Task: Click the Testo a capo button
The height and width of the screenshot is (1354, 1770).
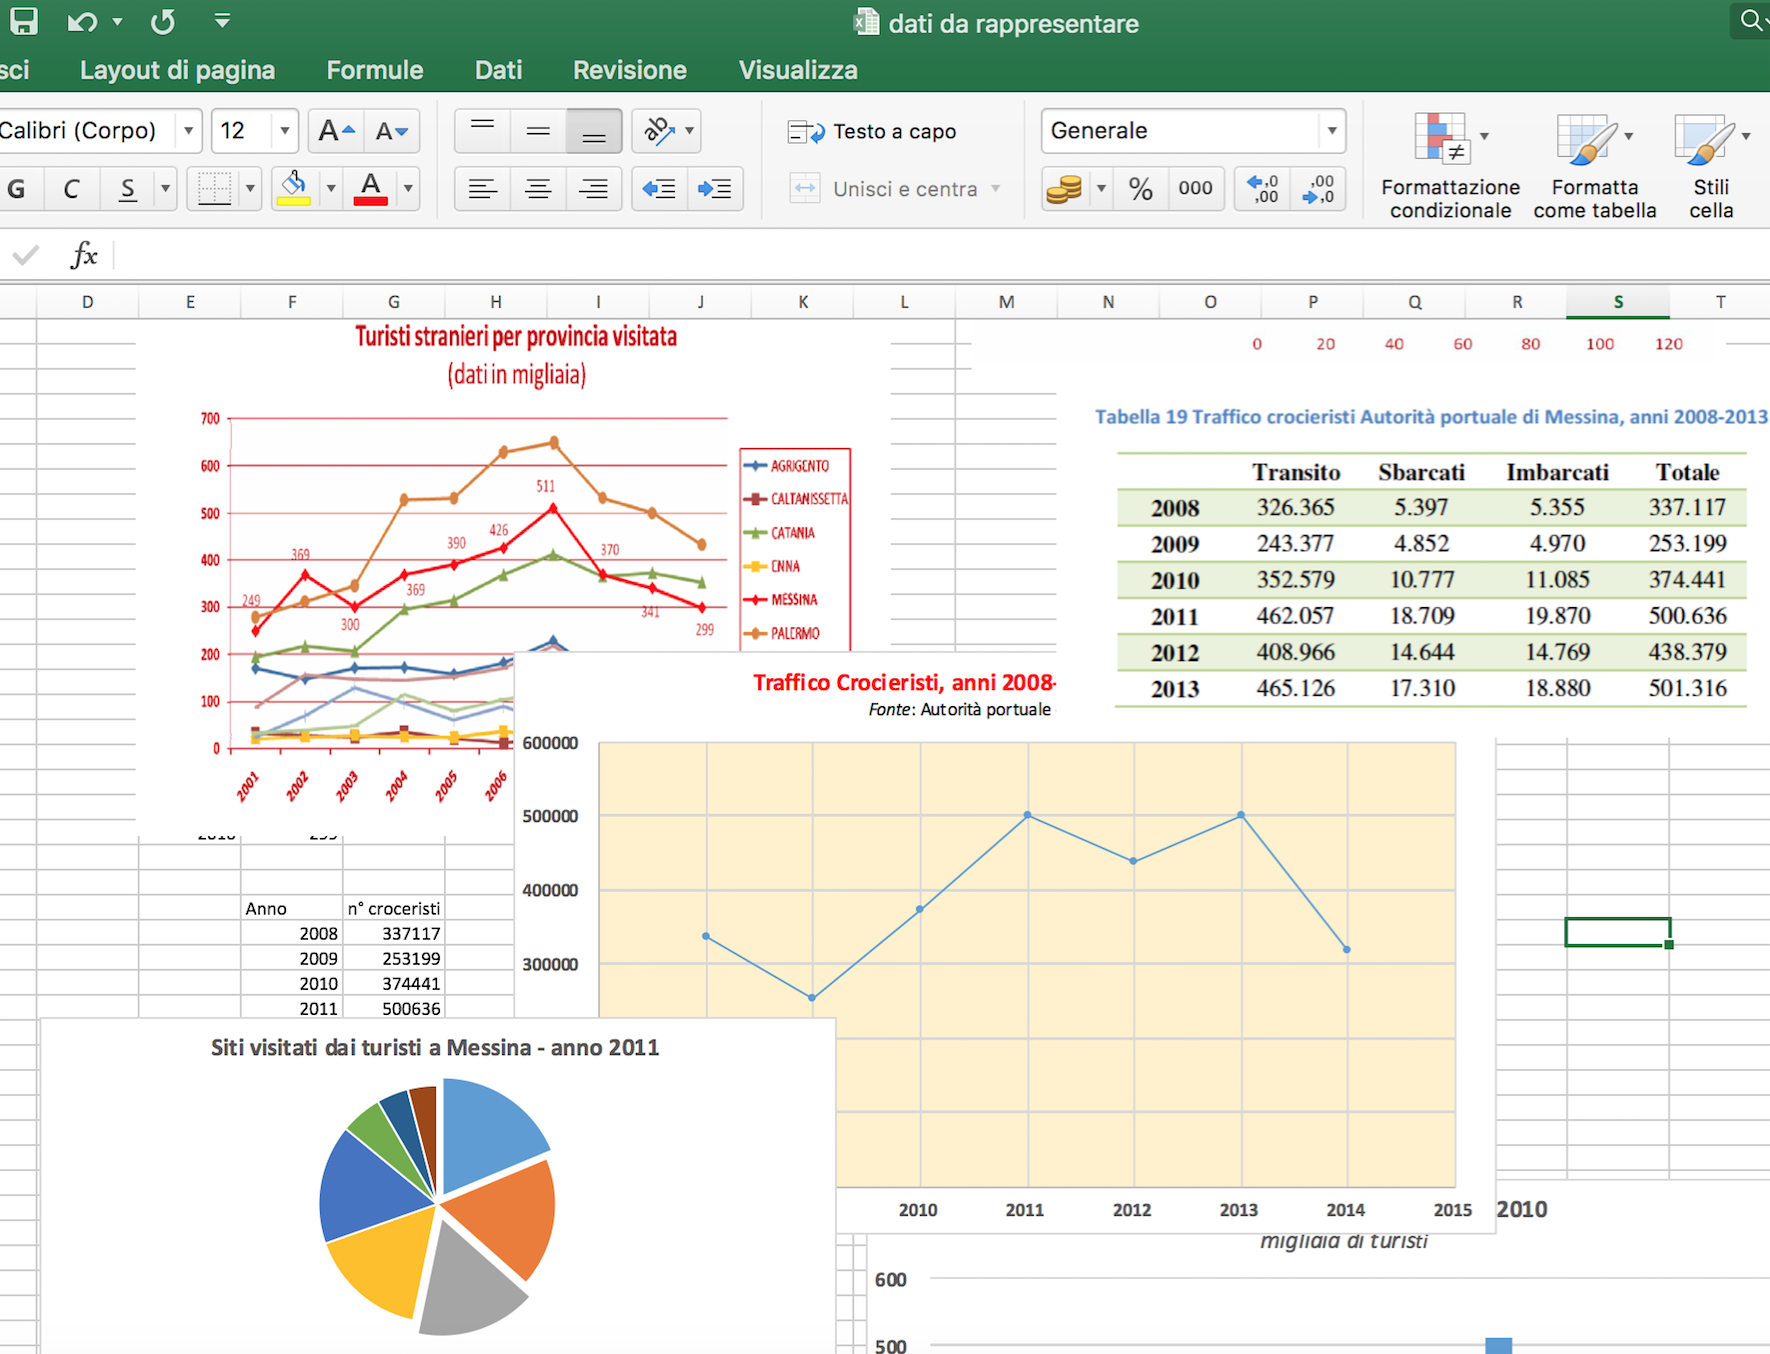Action: (x=872, y=132)
